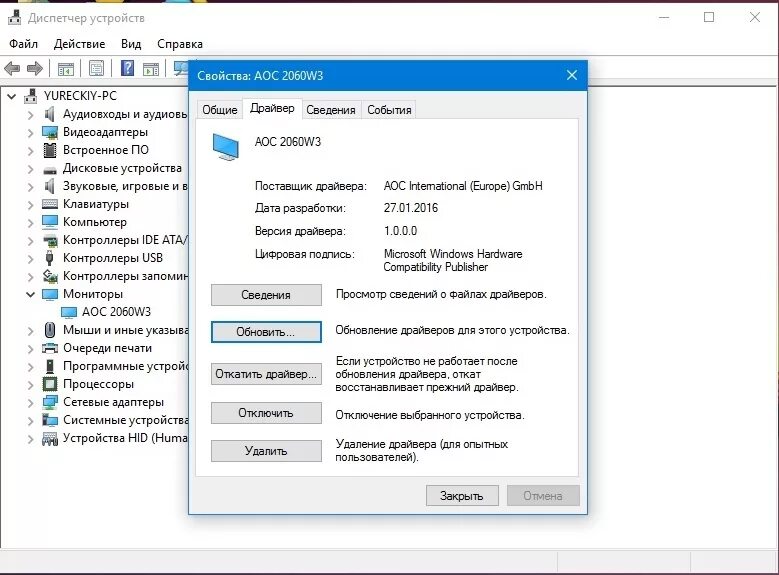Switch to the Сведения tab
The width and height of the screenshot is (779, 575).
pyautogui.click(x=331, y=110)
